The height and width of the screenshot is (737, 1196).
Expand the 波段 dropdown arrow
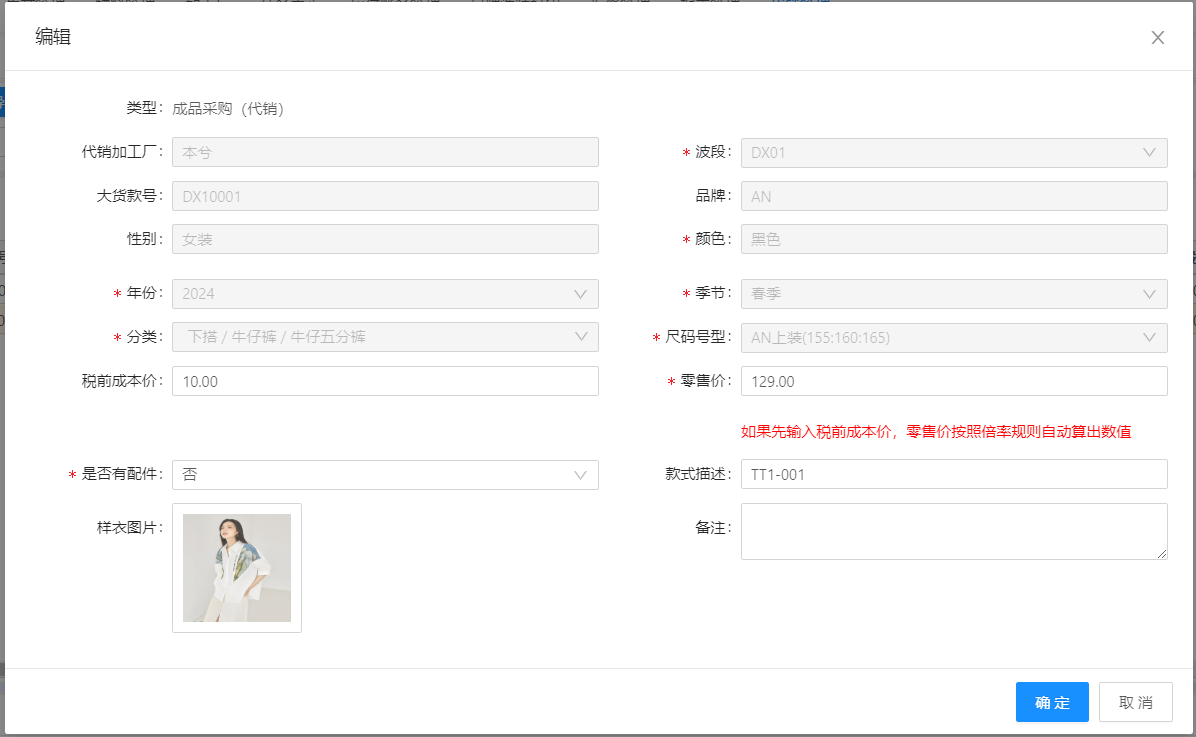1149,153
